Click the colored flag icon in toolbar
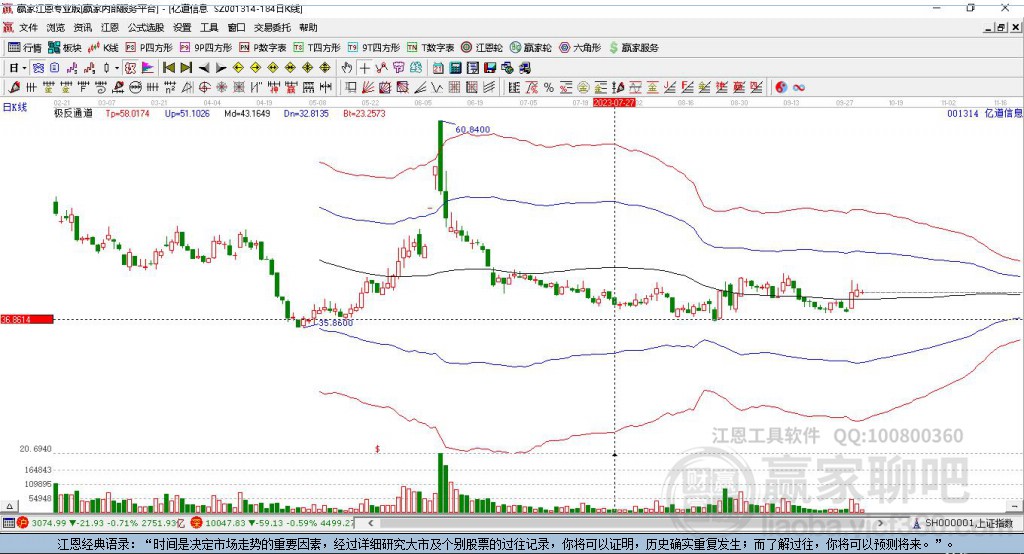This screenshot has height=554, width=1024. coord(148,68)
